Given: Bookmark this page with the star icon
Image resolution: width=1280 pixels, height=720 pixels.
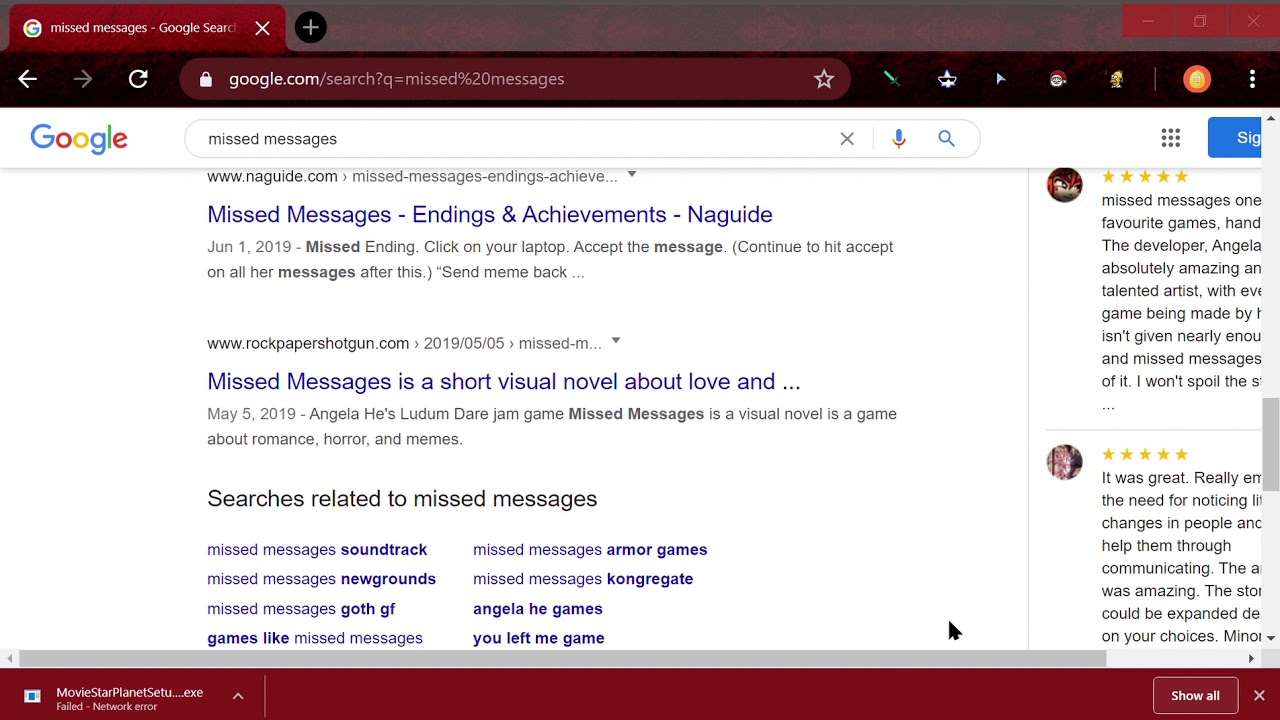Looking at the screenshot, I should coord(824,79).
